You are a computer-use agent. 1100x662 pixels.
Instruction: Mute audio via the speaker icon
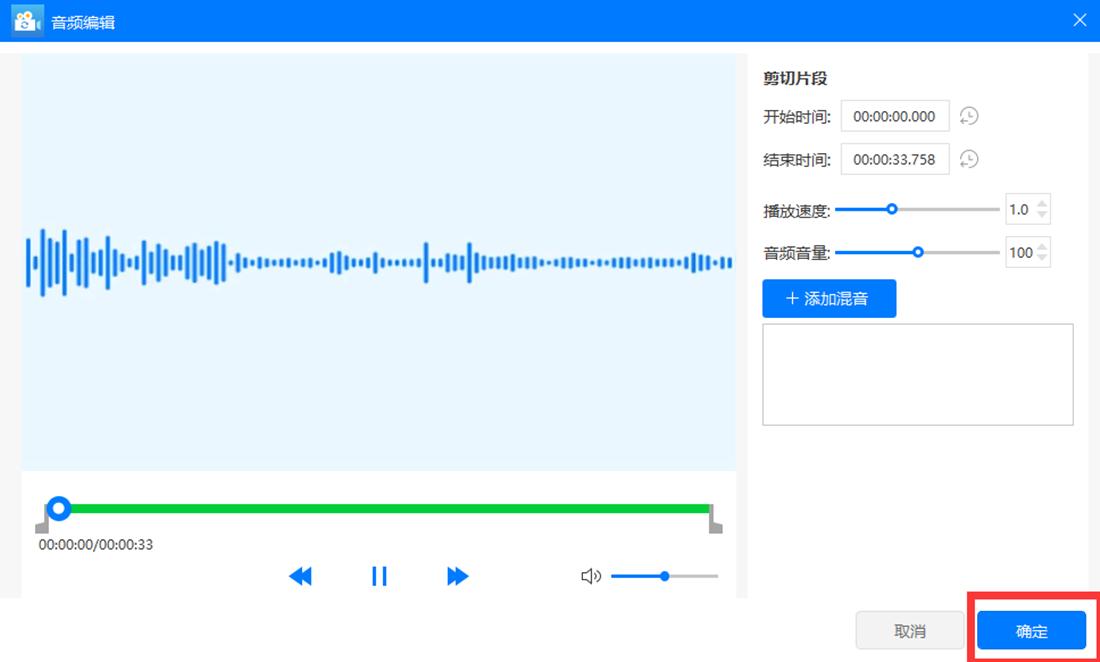click(591, 576)
